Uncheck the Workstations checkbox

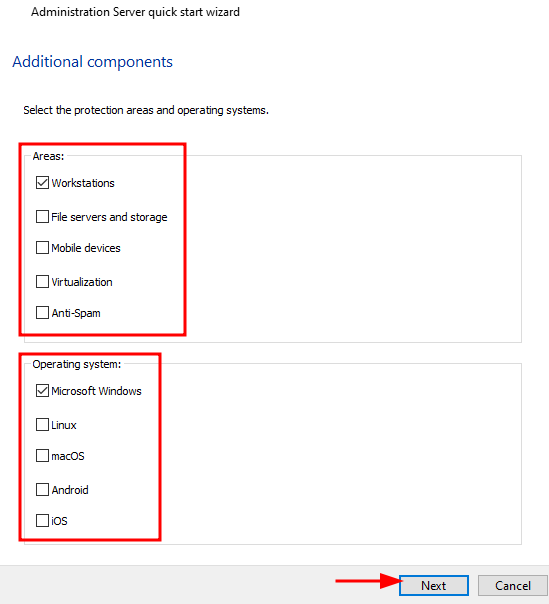pyautogui.click(x=42, y=183)
